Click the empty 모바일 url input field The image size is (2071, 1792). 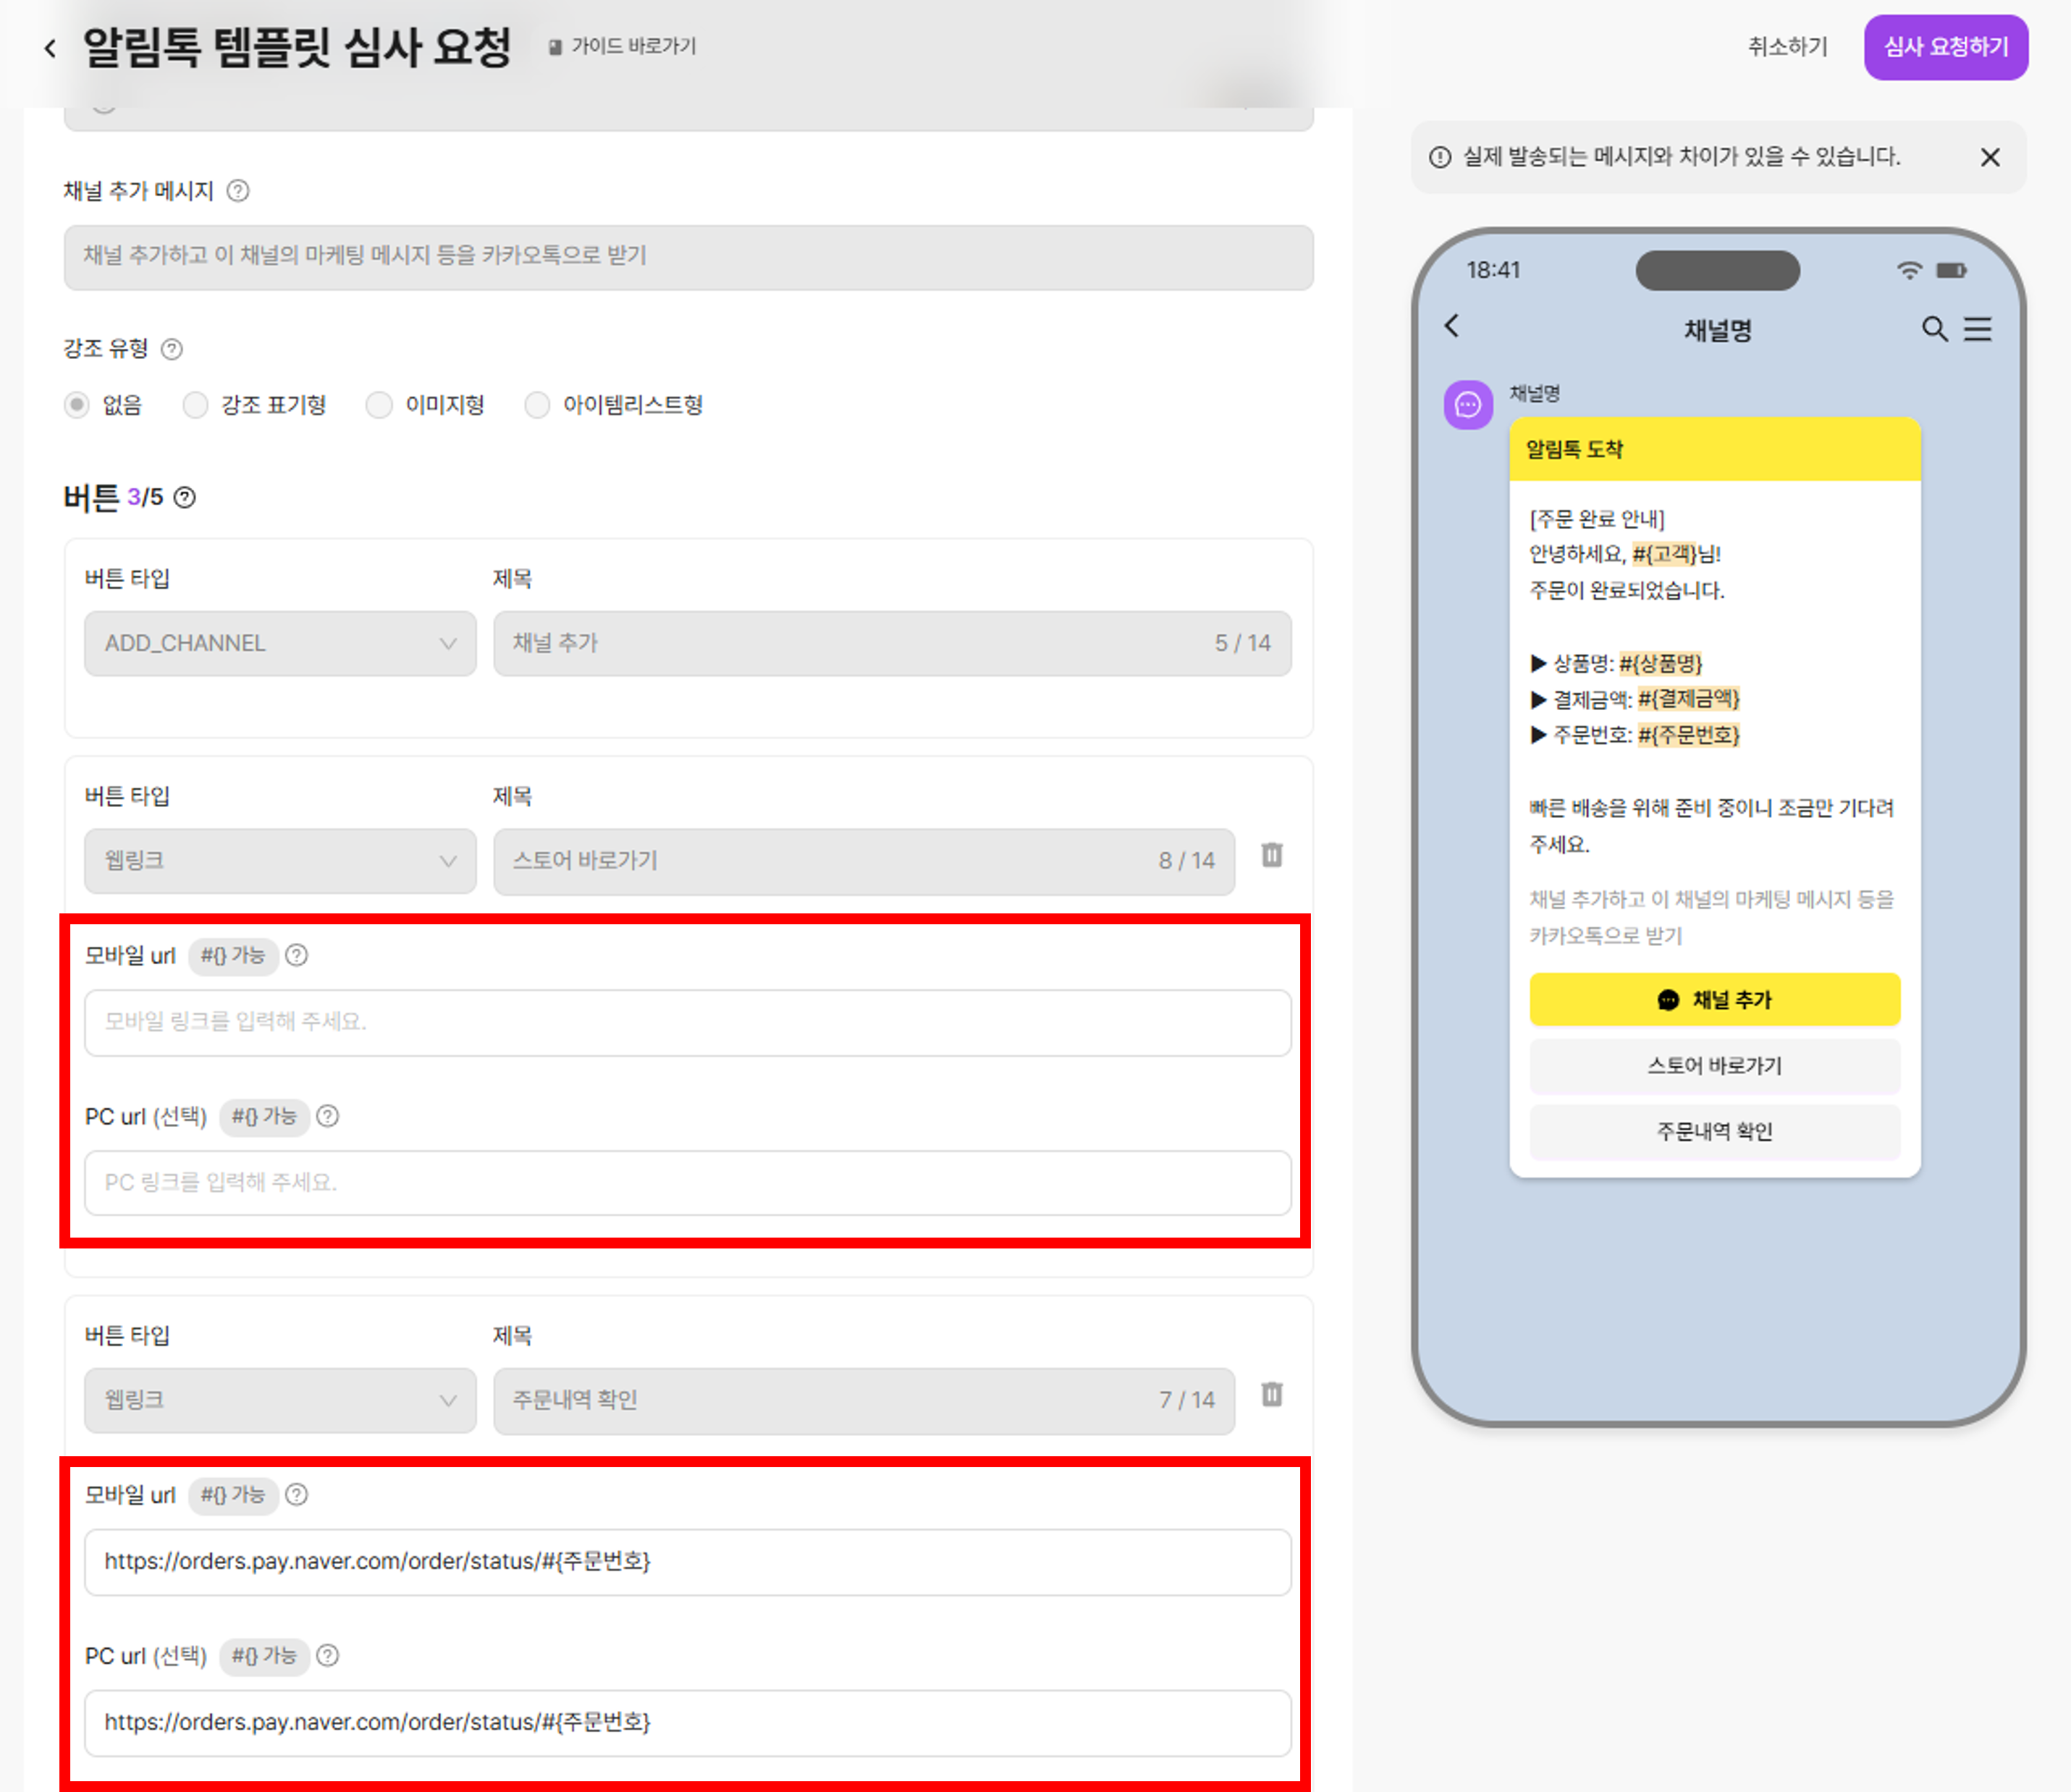(687, 1022)
